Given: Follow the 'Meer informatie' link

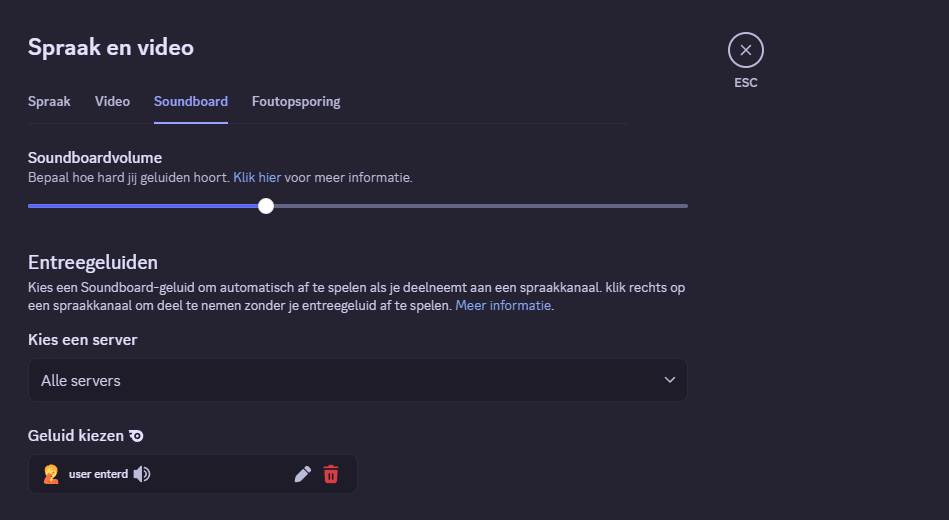Looking at the screenshot, I should pyautogui.click(x=503, y=305).
